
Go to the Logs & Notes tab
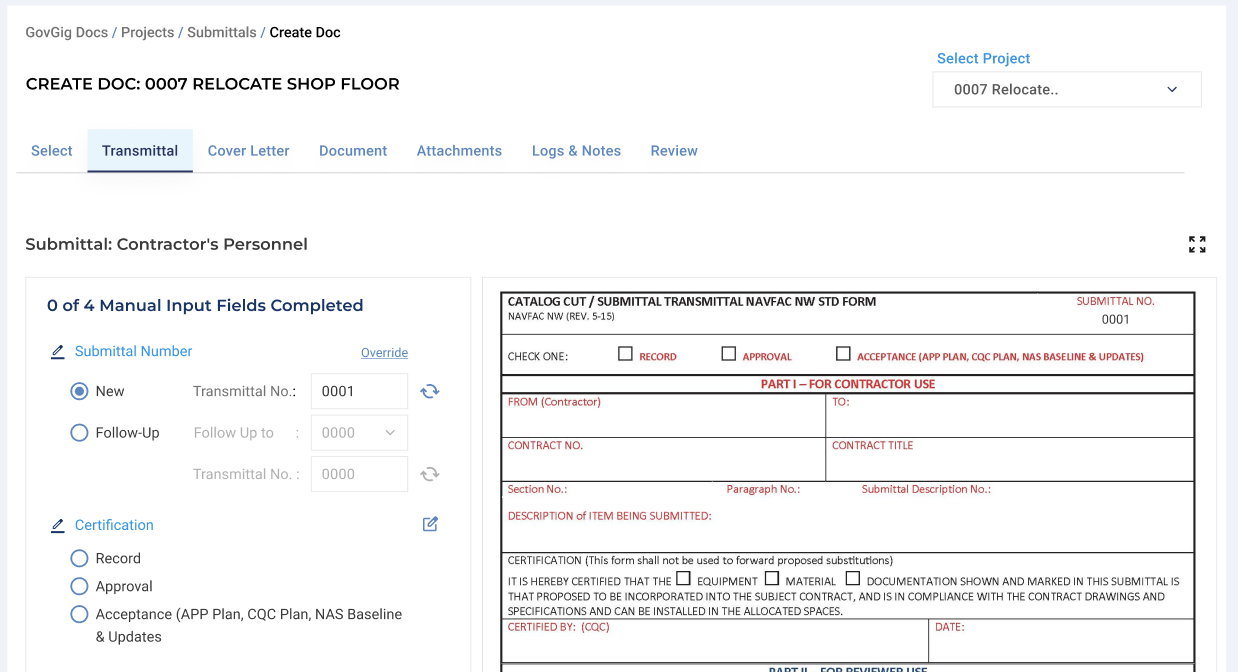(x=576, y=151)
